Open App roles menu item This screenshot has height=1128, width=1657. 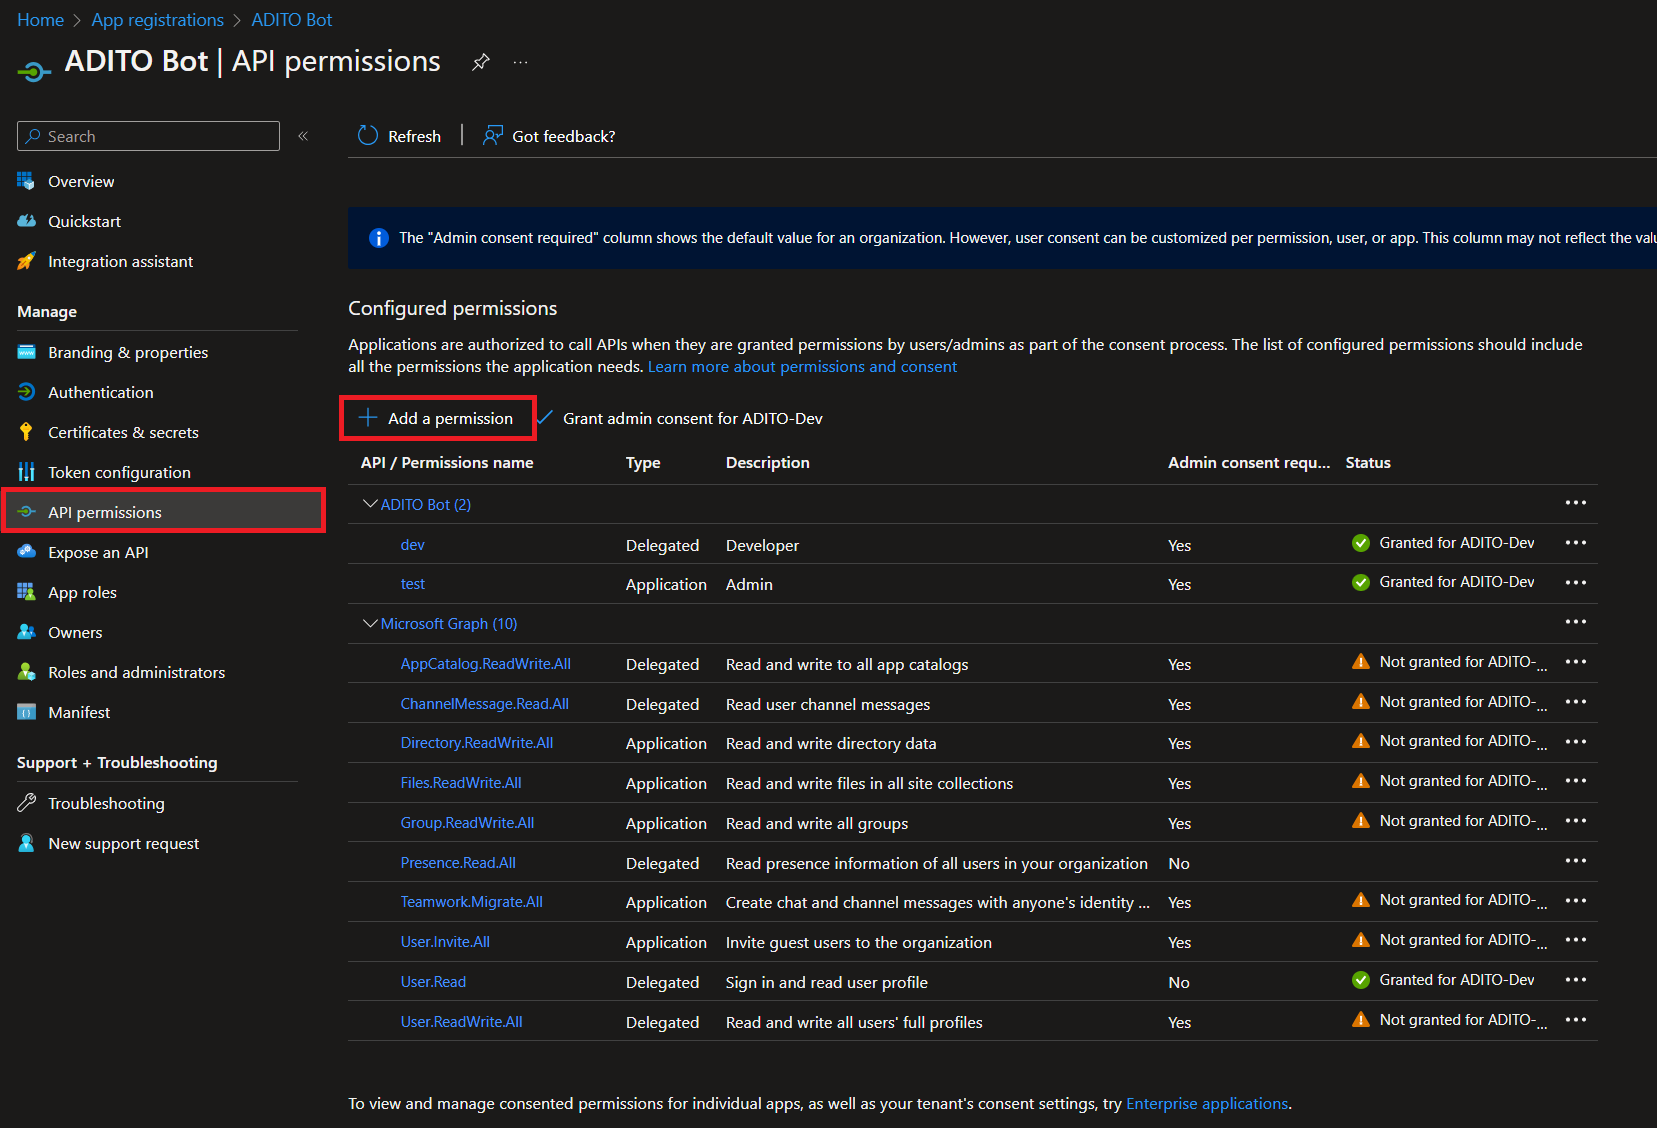coord(82,592)
